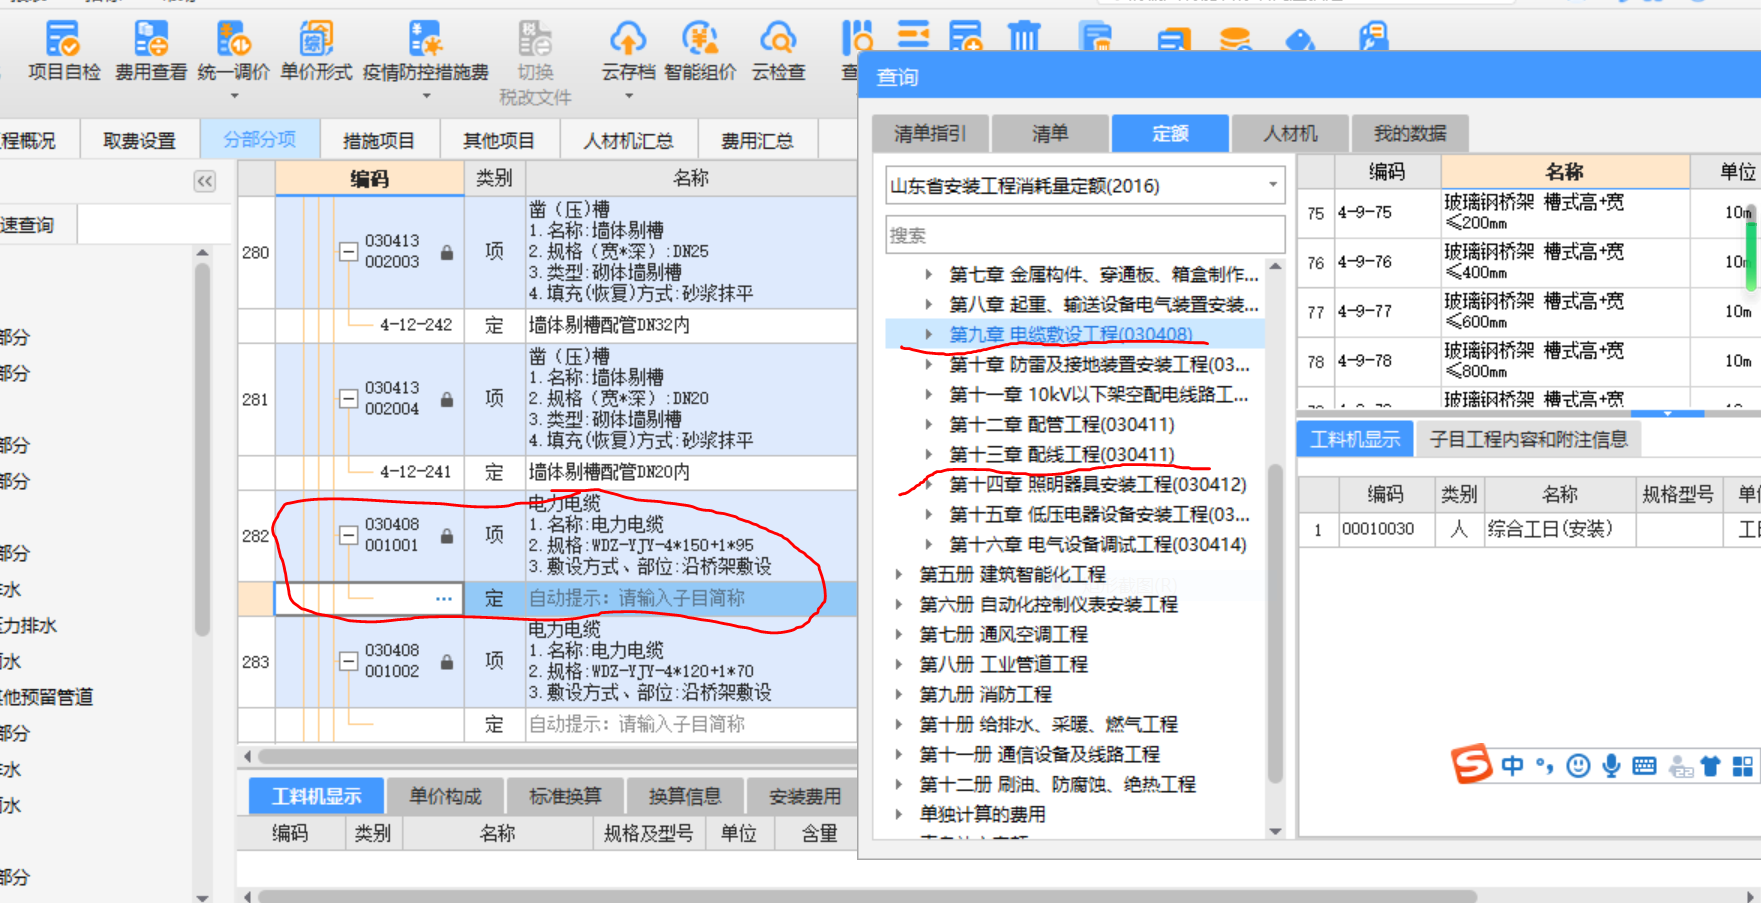Open the 标准换算 bottom tab
The width and height of the screenshot is (1761, 903).
pos(565,796)
